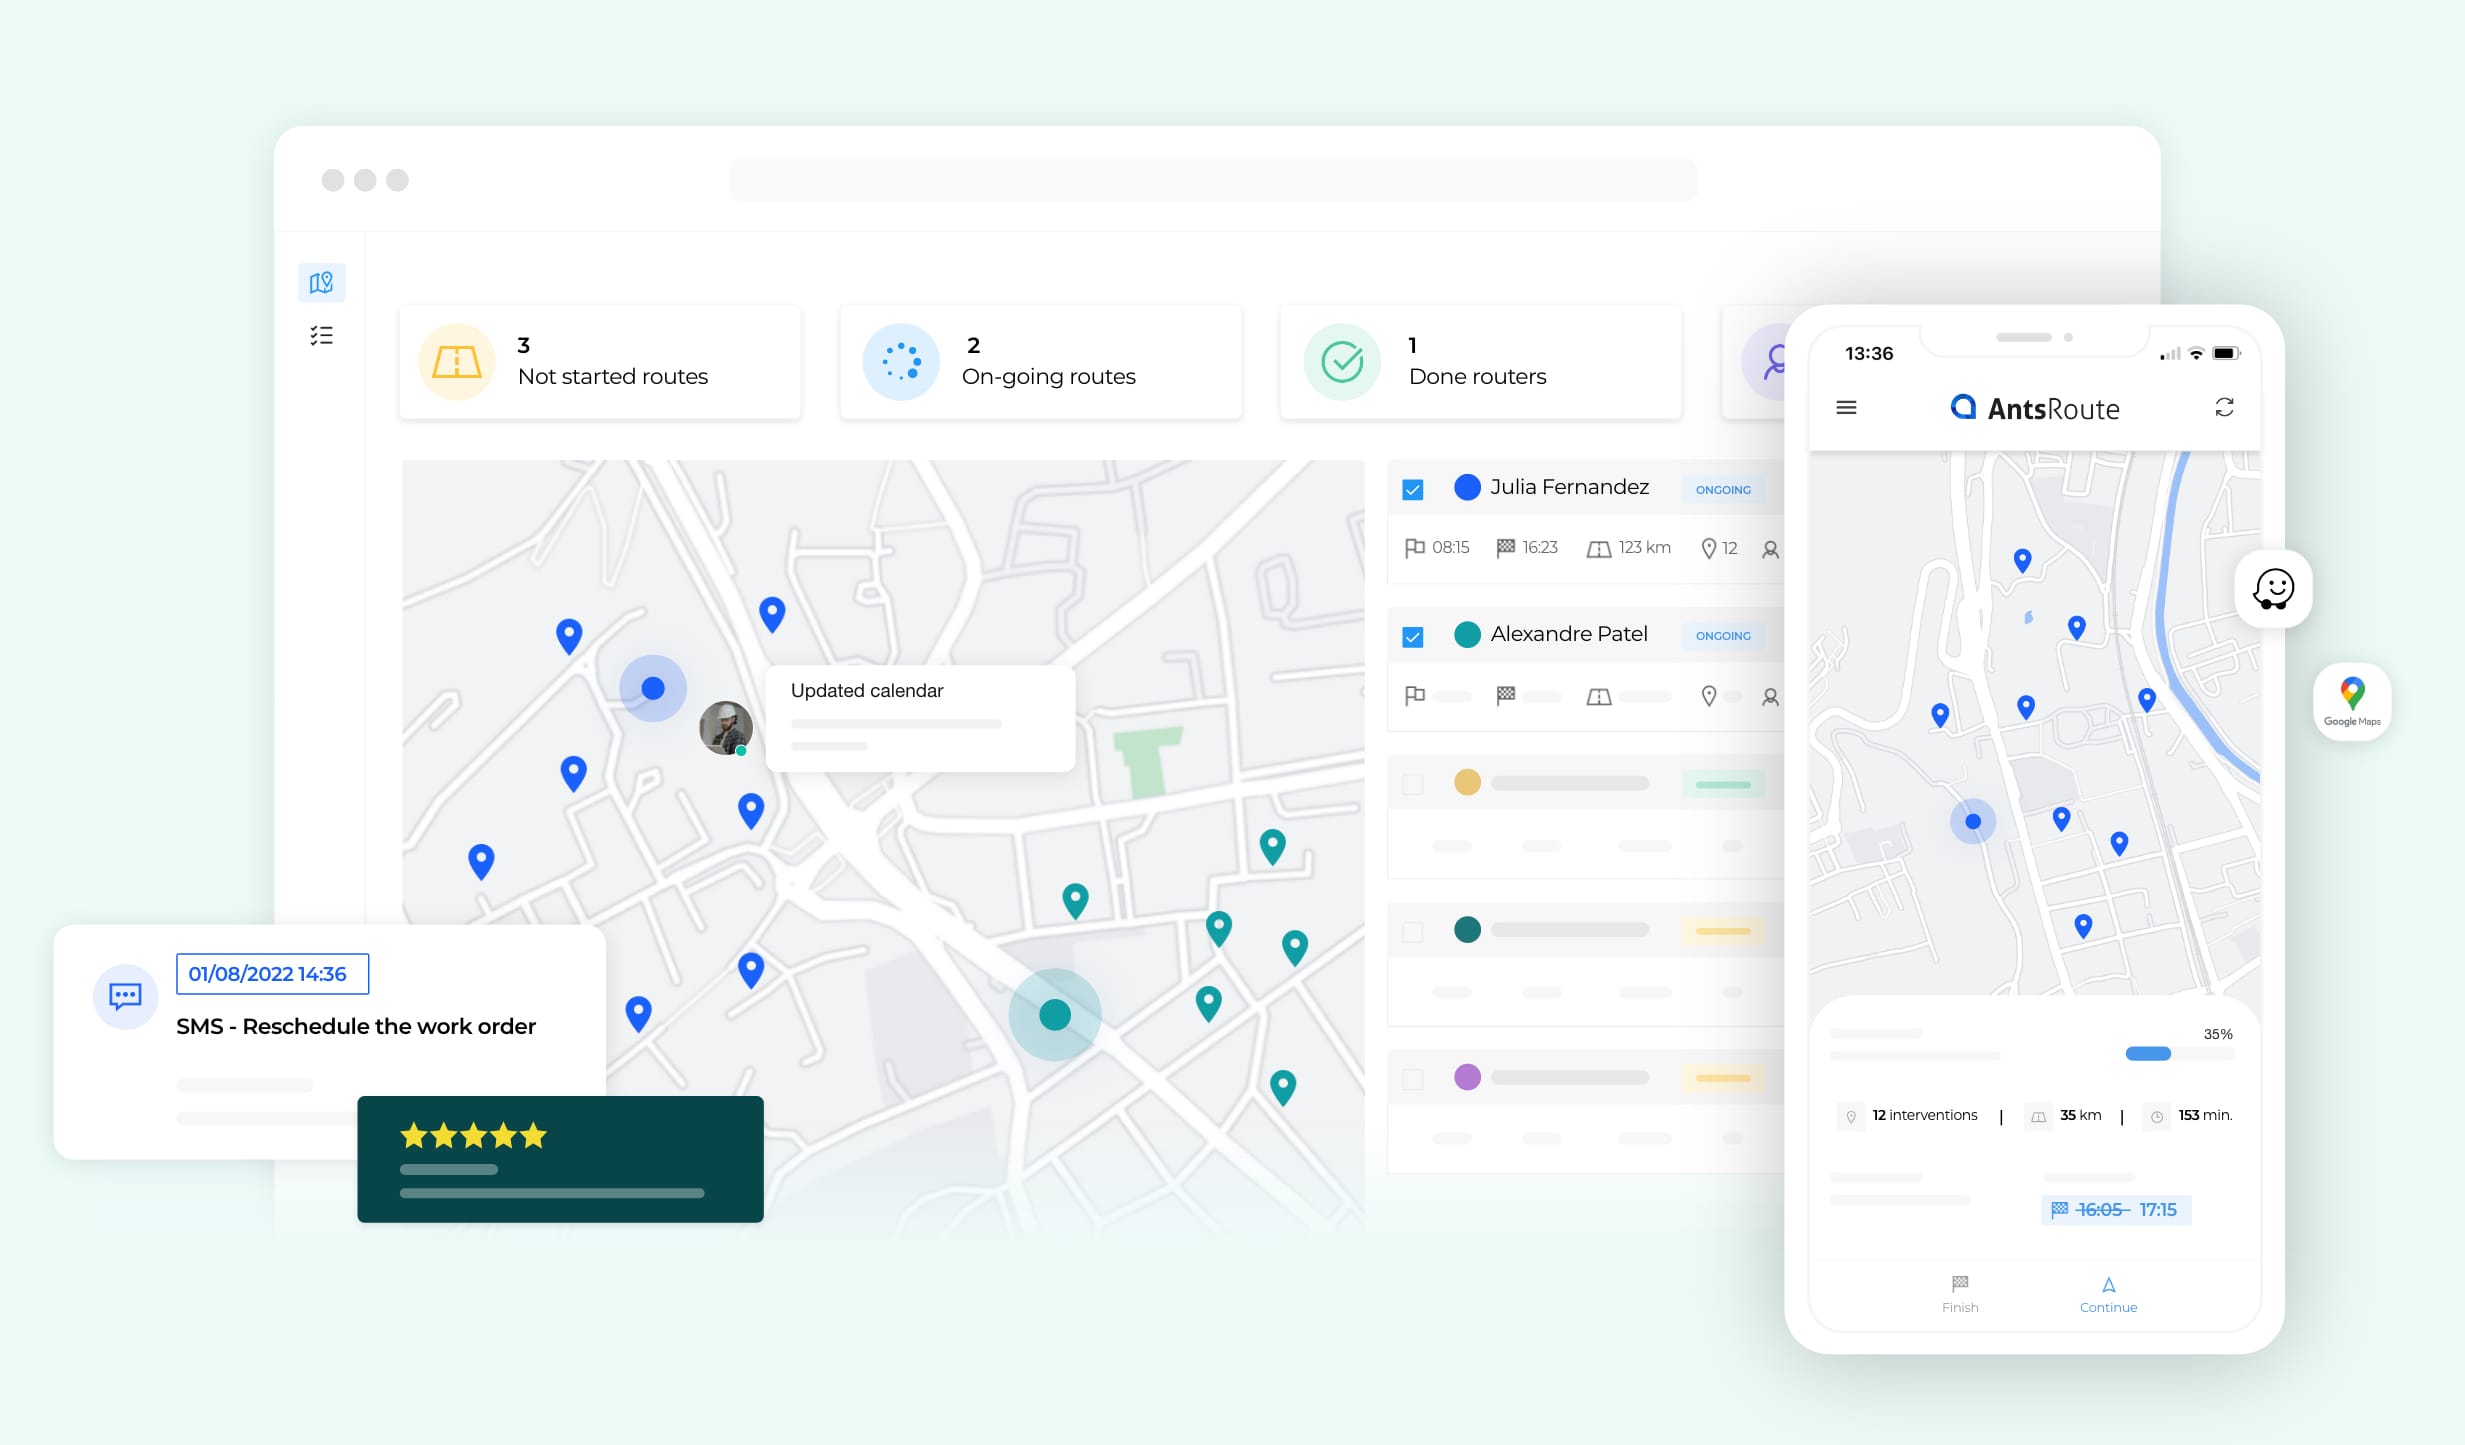Screen dimensions: 2465x1445
Task: Click the yellow route color dot
Action: [x=1467, y=782]
